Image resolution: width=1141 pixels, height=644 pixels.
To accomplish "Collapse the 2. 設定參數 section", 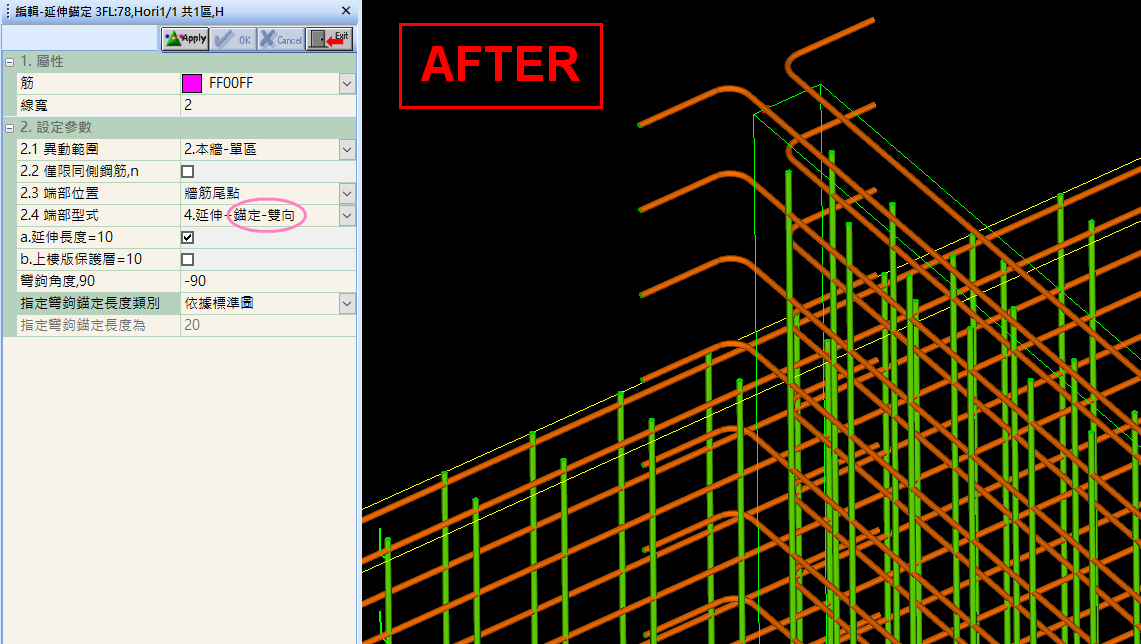I will pyautogui.click(x=9, y=128).
